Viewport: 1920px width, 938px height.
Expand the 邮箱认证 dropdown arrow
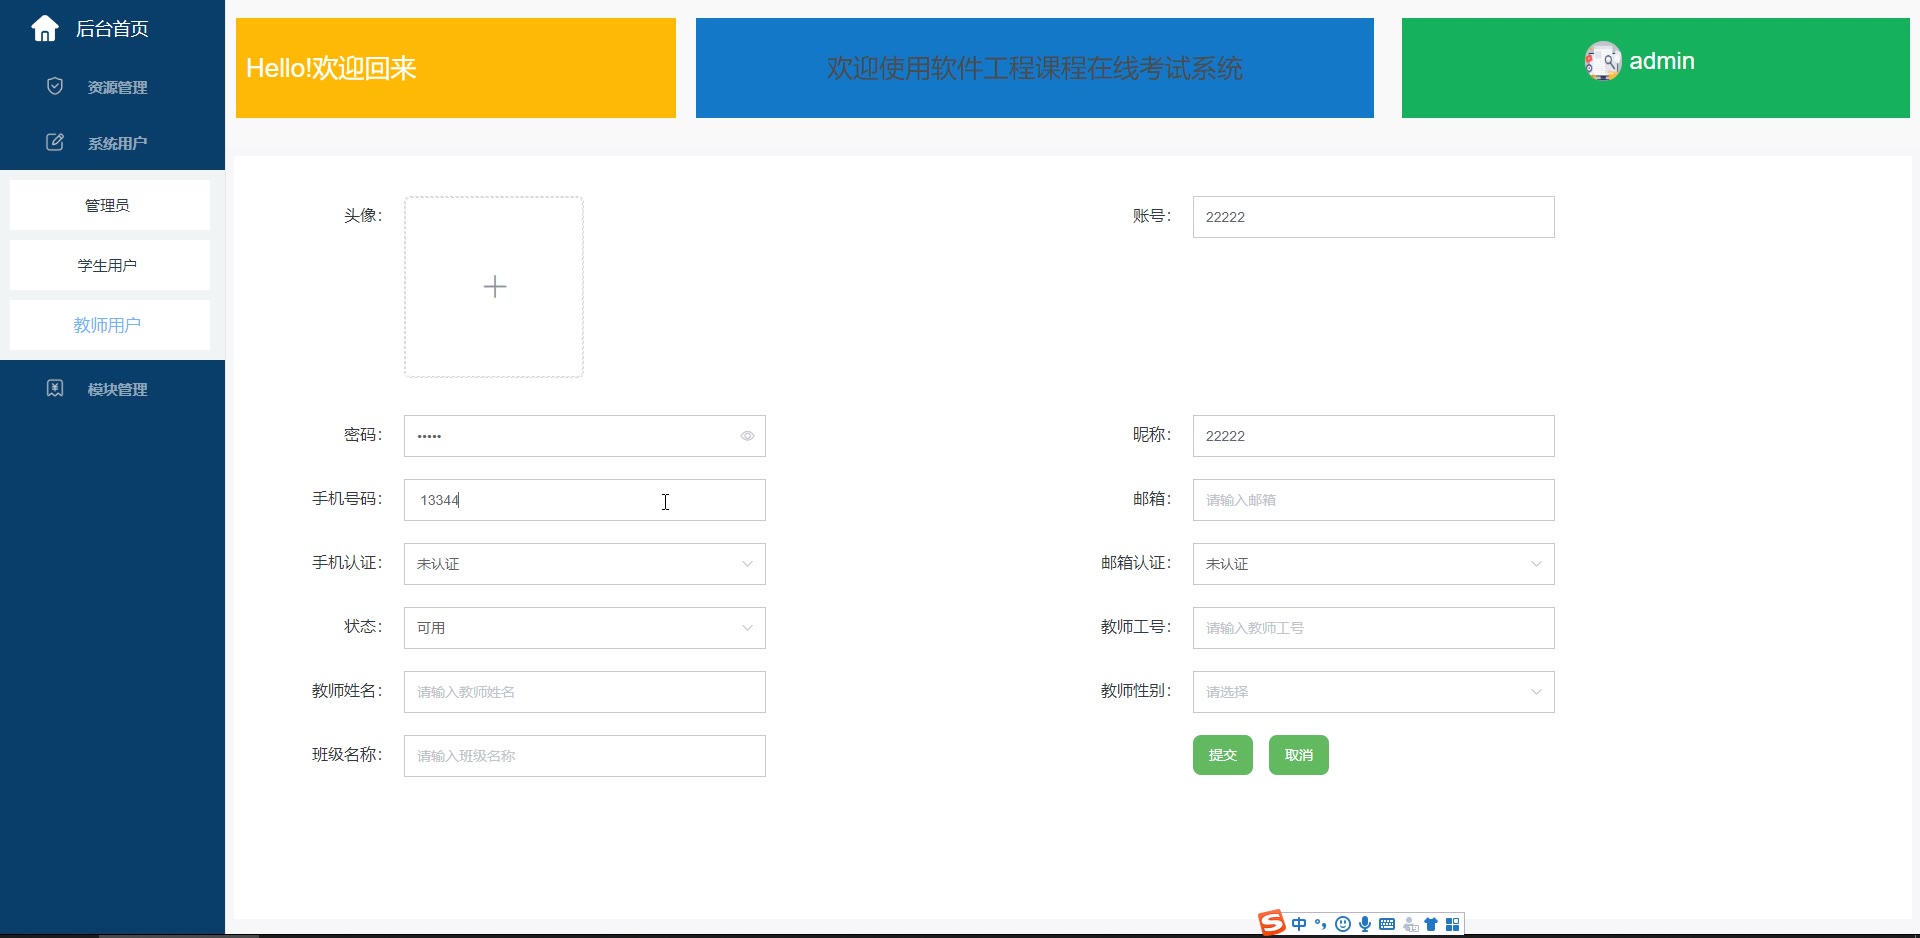1536,564
